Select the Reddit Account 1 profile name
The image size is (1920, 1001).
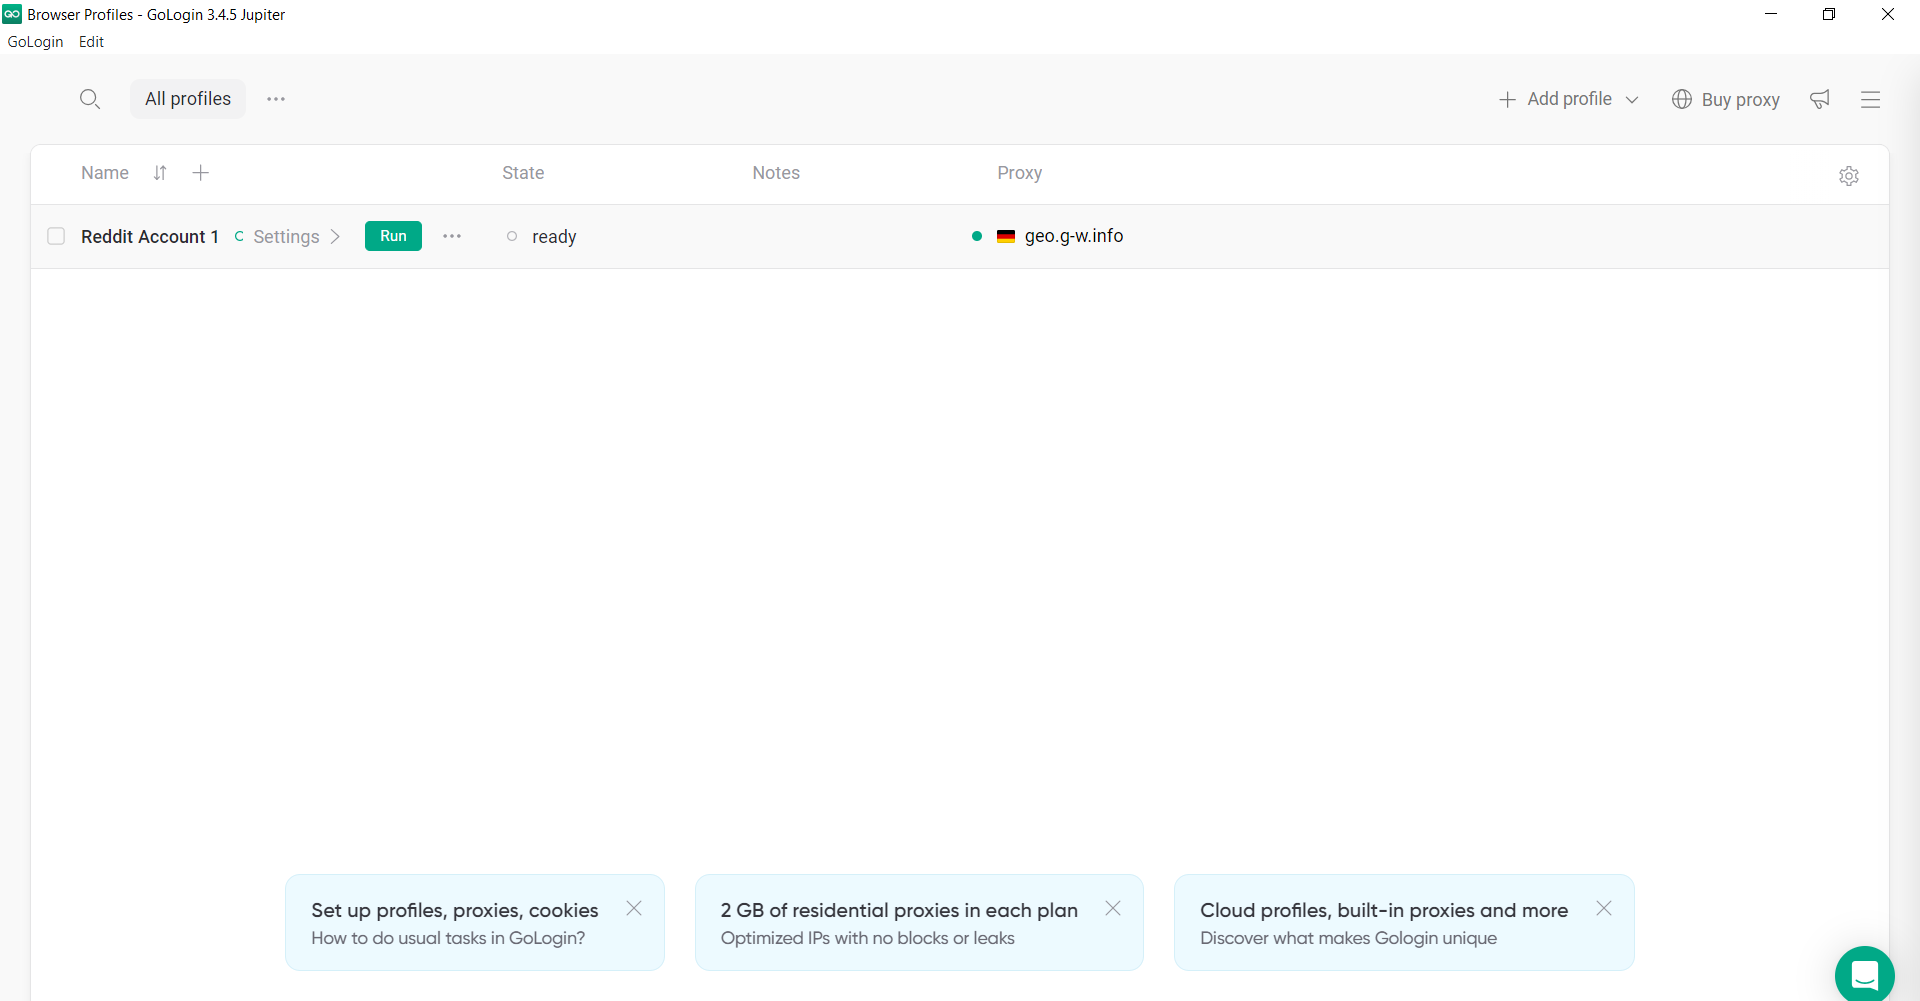click(150, 237)
